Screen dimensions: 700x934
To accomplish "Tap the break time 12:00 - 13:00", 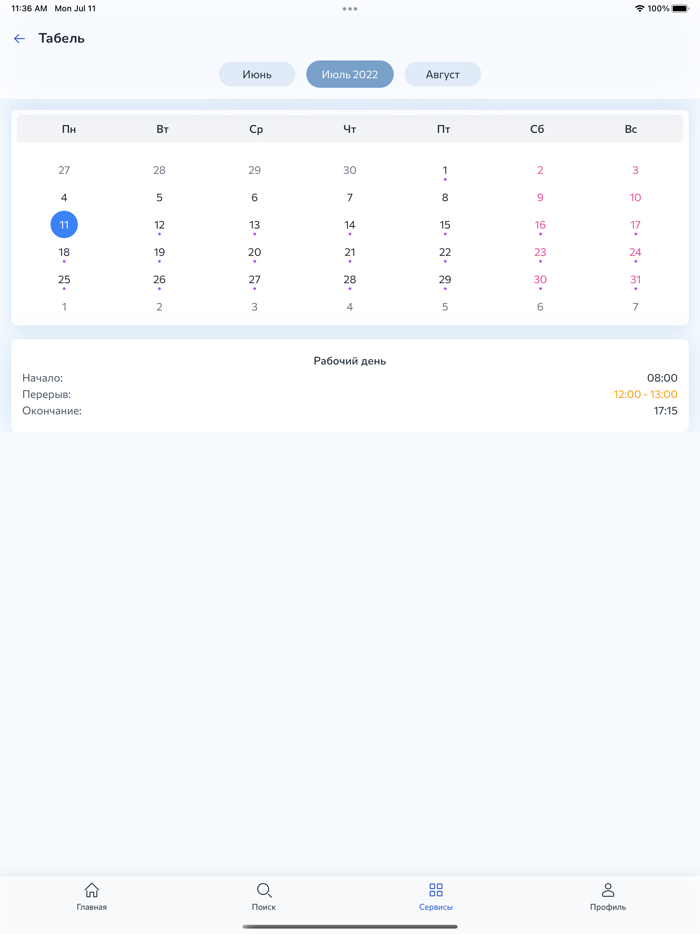I will click(x=645, y=395).
